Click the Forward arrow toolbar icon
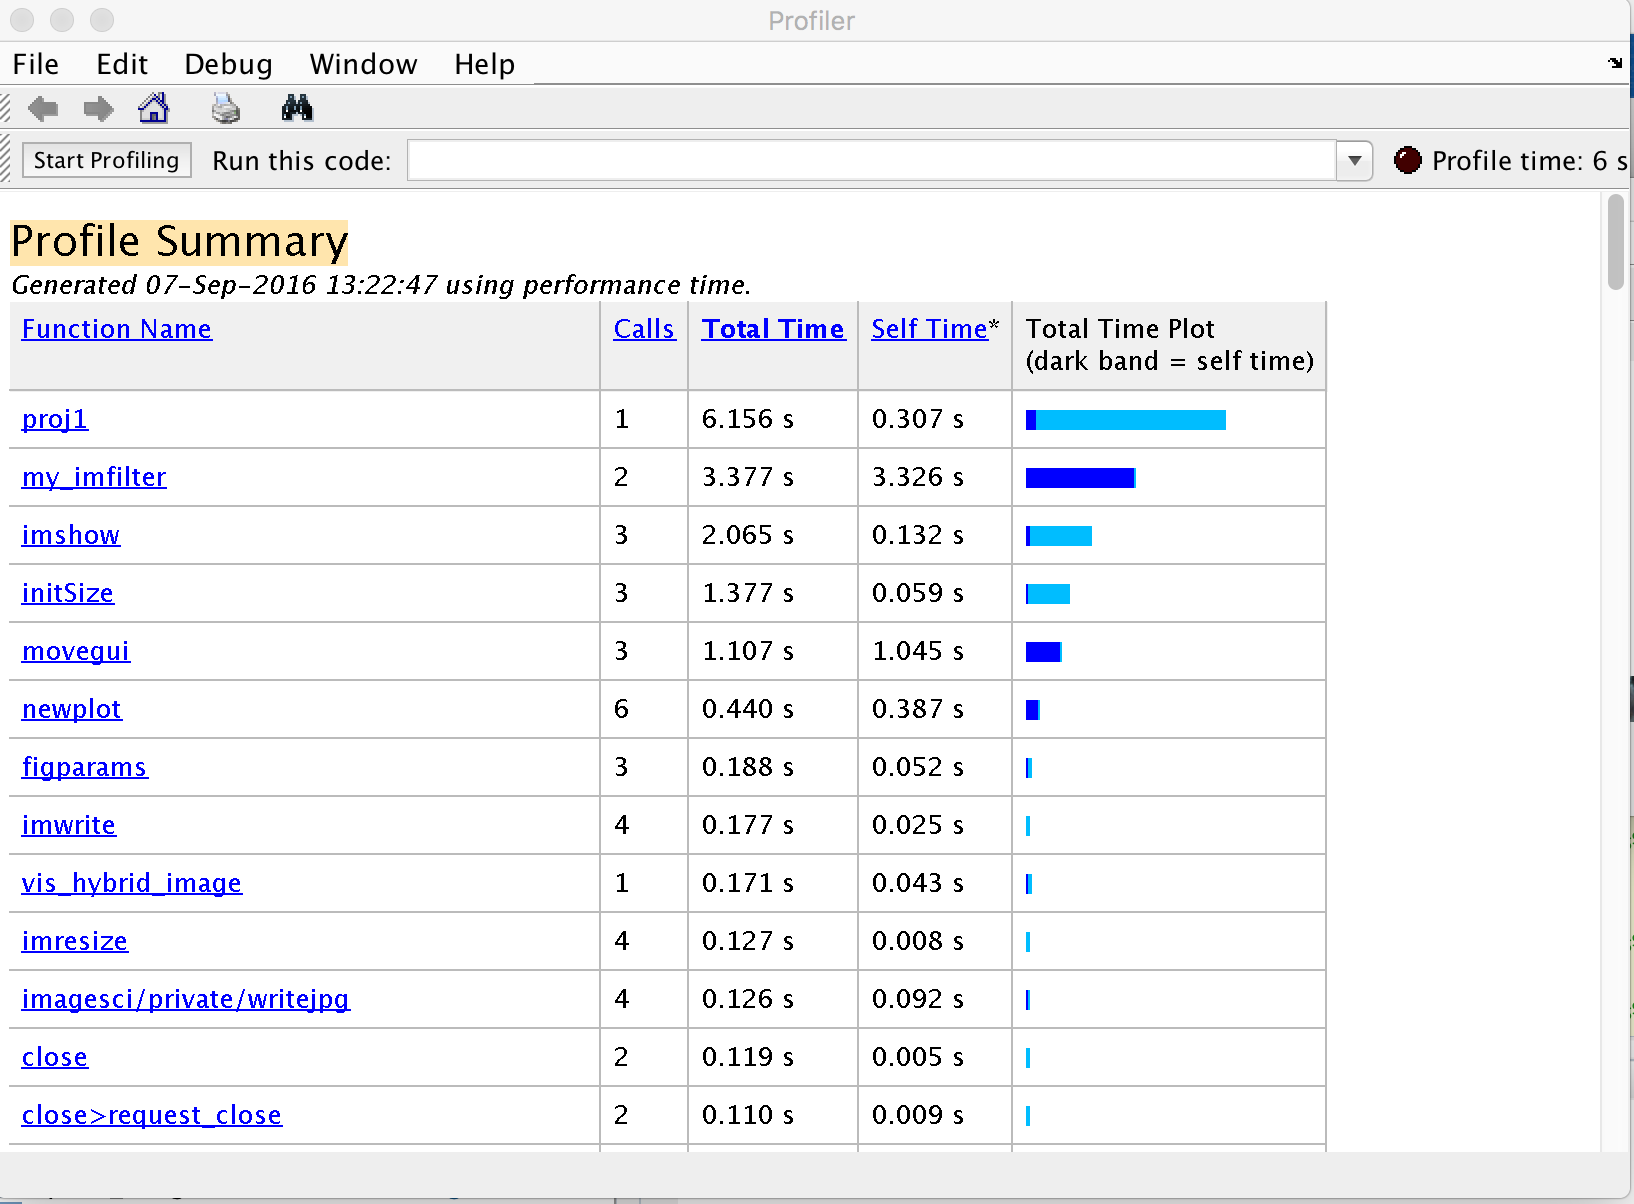 click(x=98, y=108)
